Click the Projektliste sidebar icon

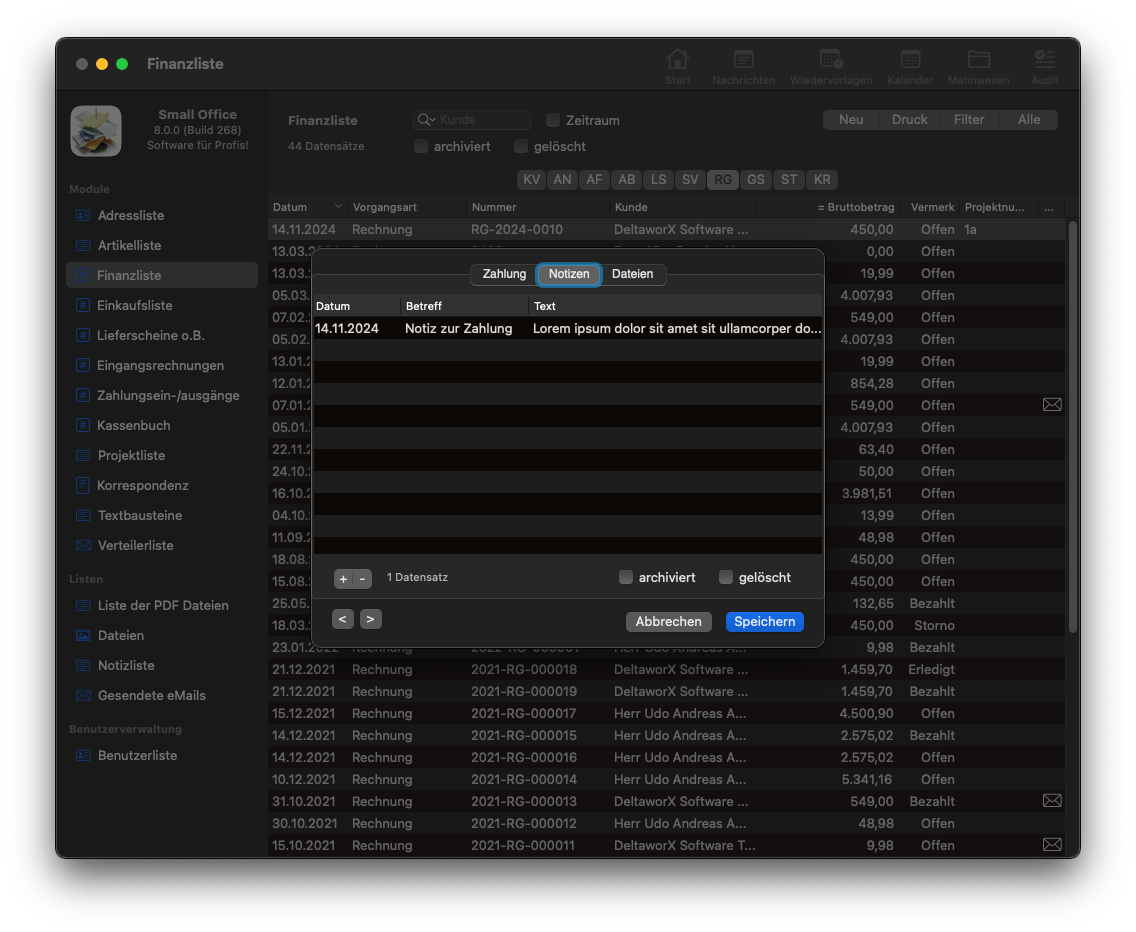(x=83, y=456)
